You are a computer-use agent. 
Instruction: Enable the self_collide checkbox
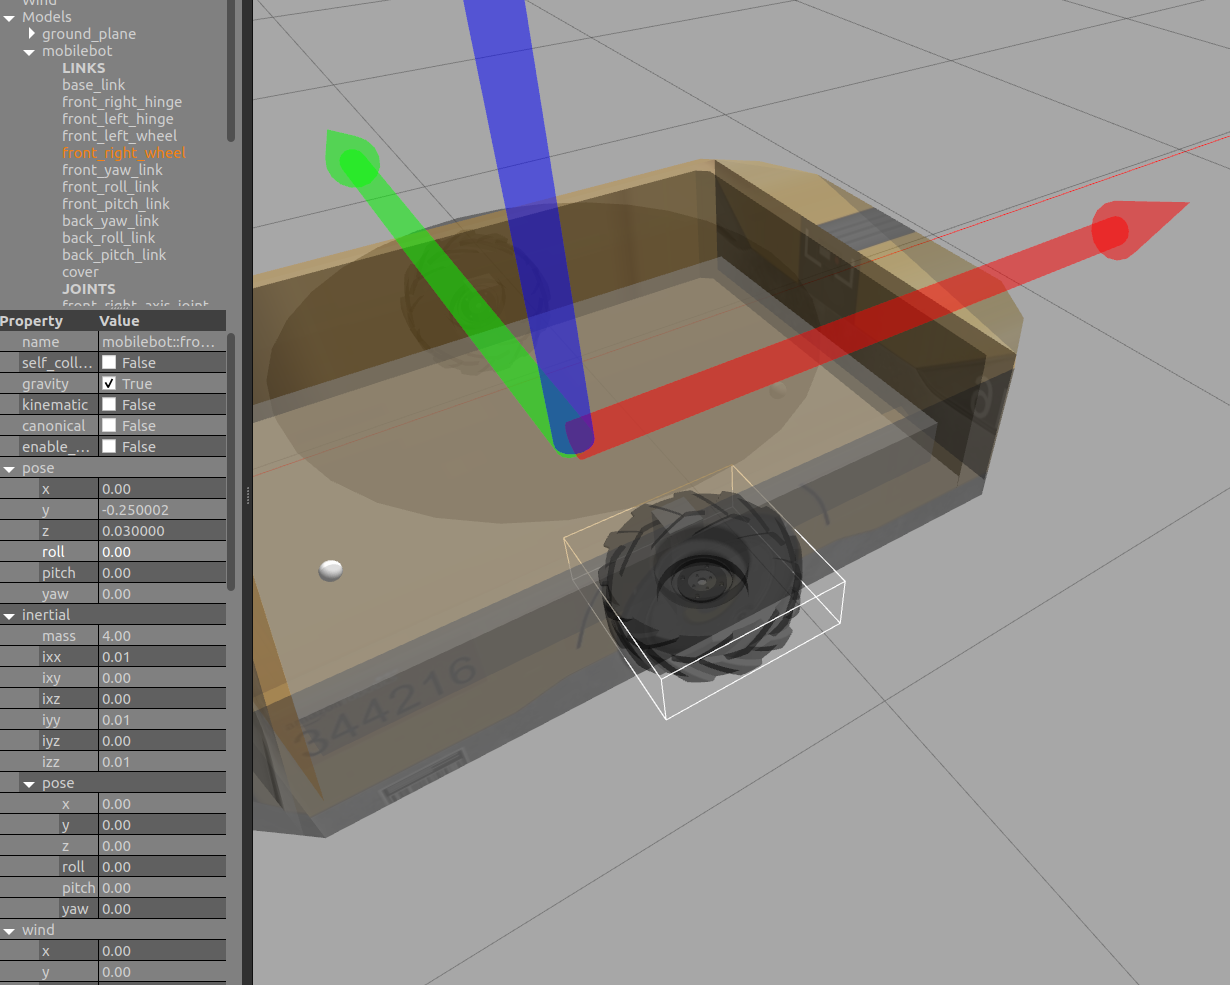110,362
